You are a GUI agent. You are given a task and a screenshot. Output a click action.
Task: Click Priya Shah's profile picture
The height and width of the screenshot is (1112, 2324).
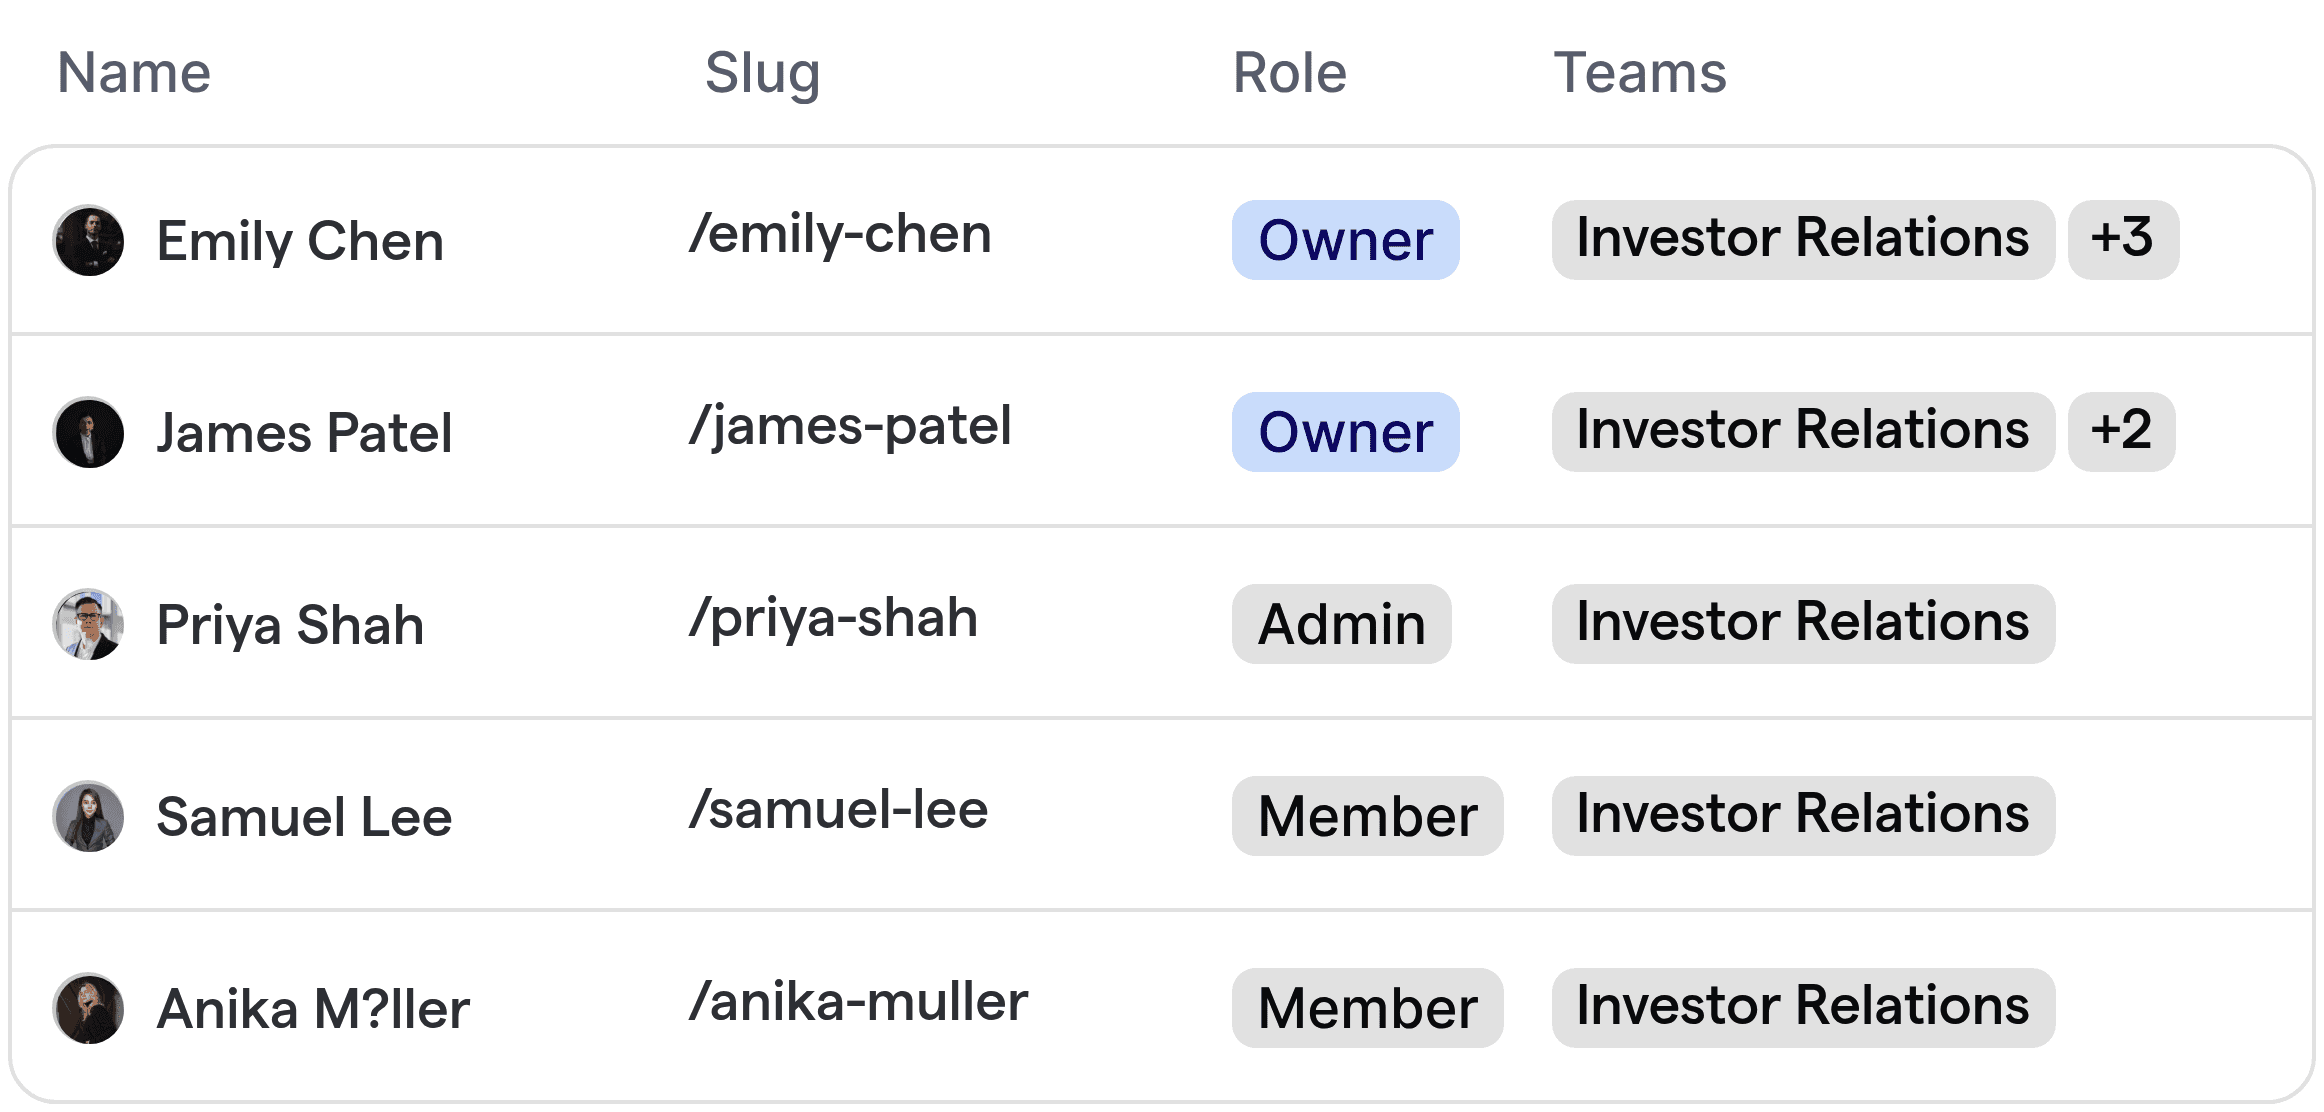(89, 624)
